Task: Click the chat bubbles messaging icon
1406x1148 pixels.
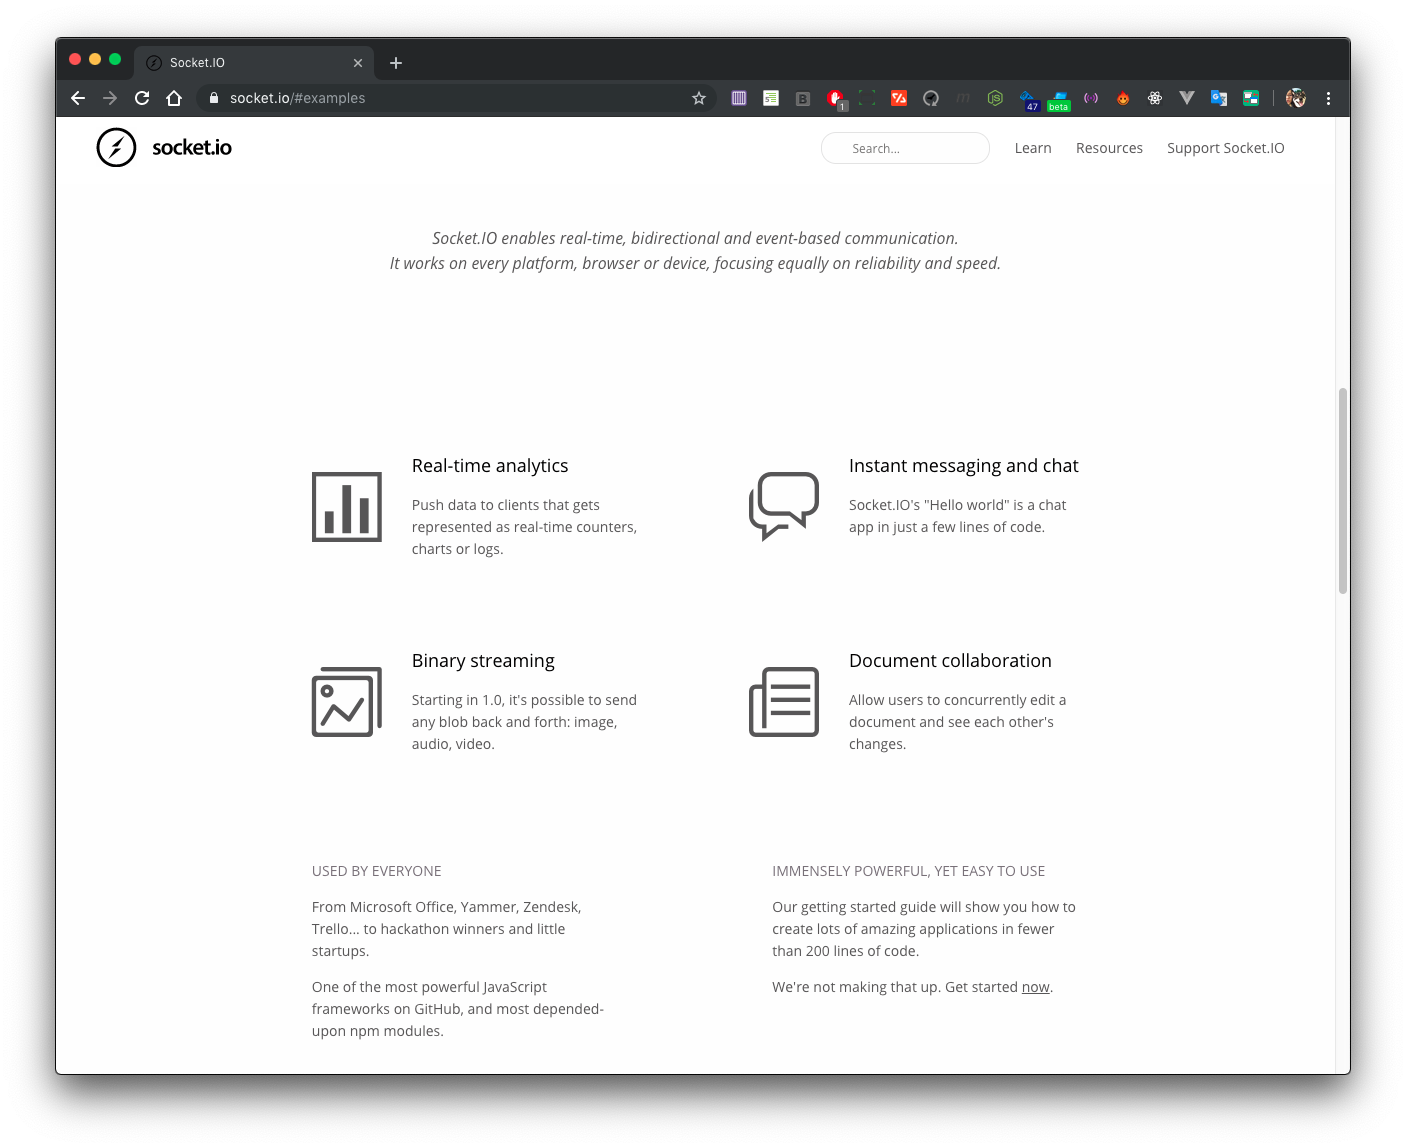Action: 784,506
